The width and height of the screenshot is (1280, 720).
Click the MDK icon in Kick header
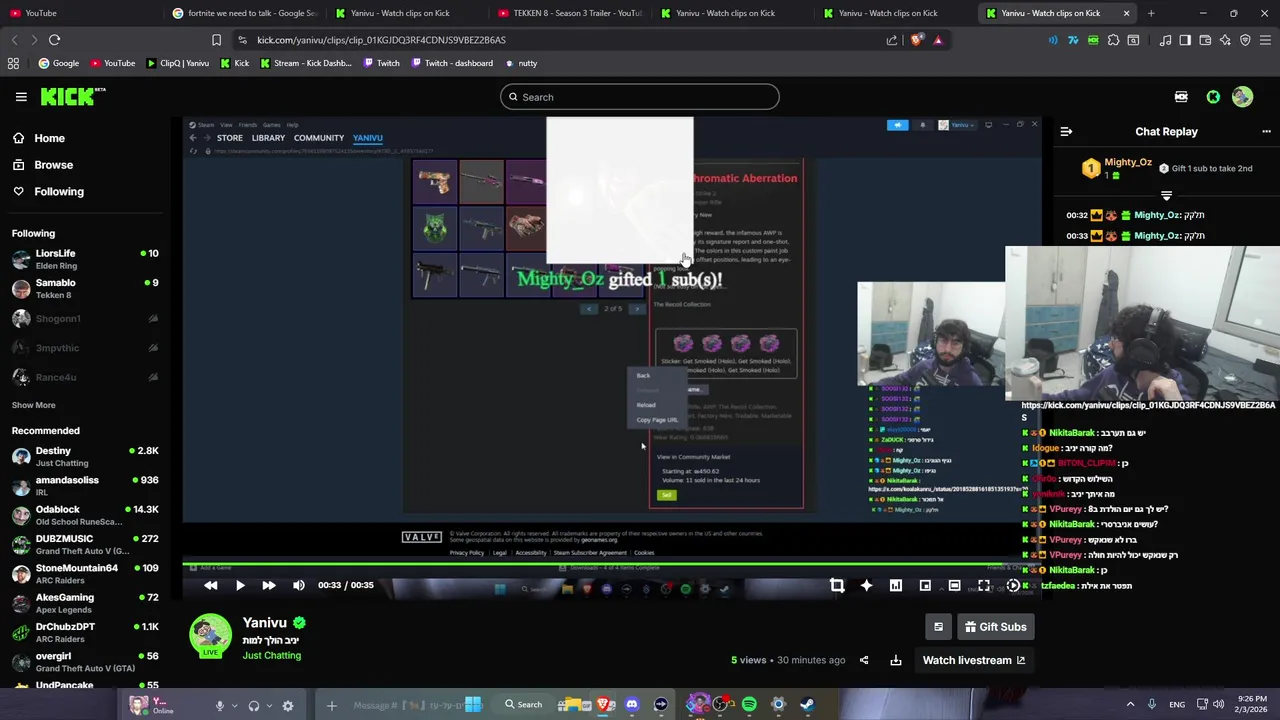1181,97
